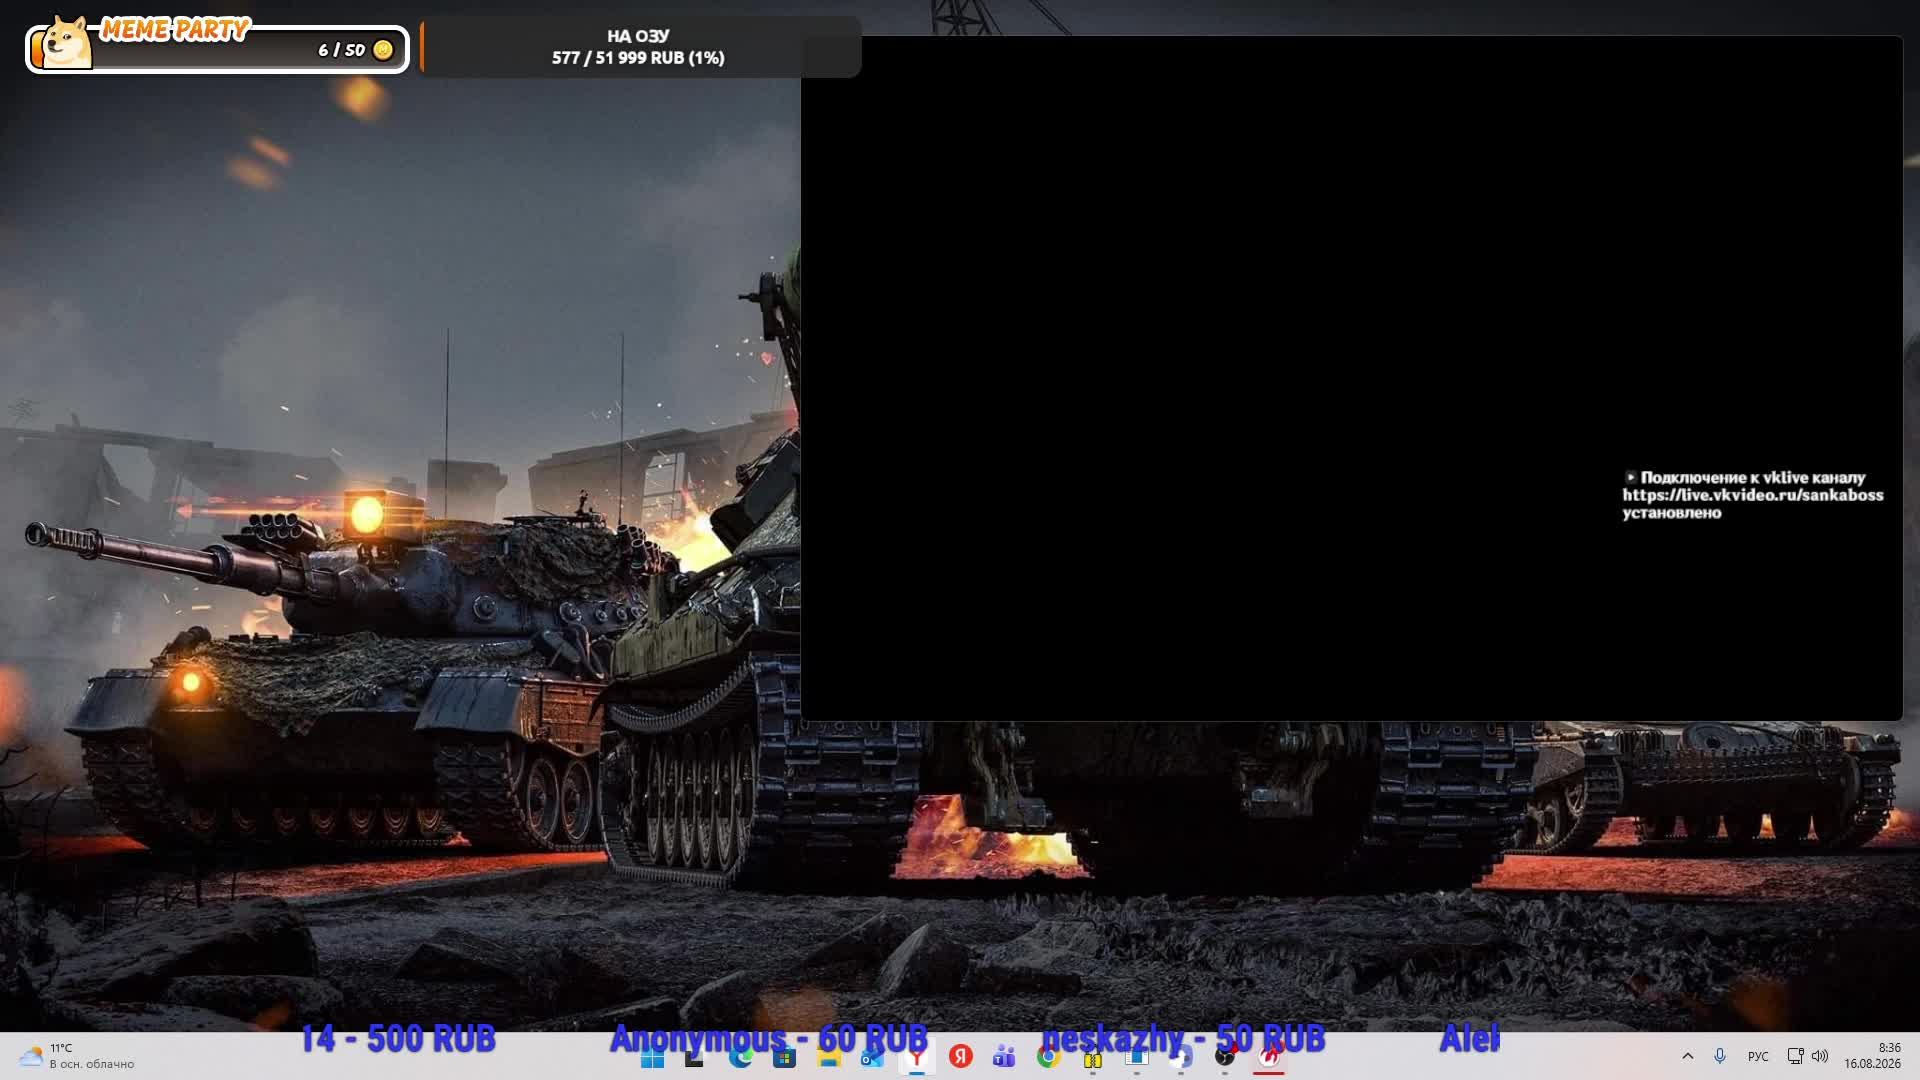The width and height of the screenshot is (1920, 1080).
Task: Launch Google Chrome from the taskbar
Action: pos(1048,1057)
